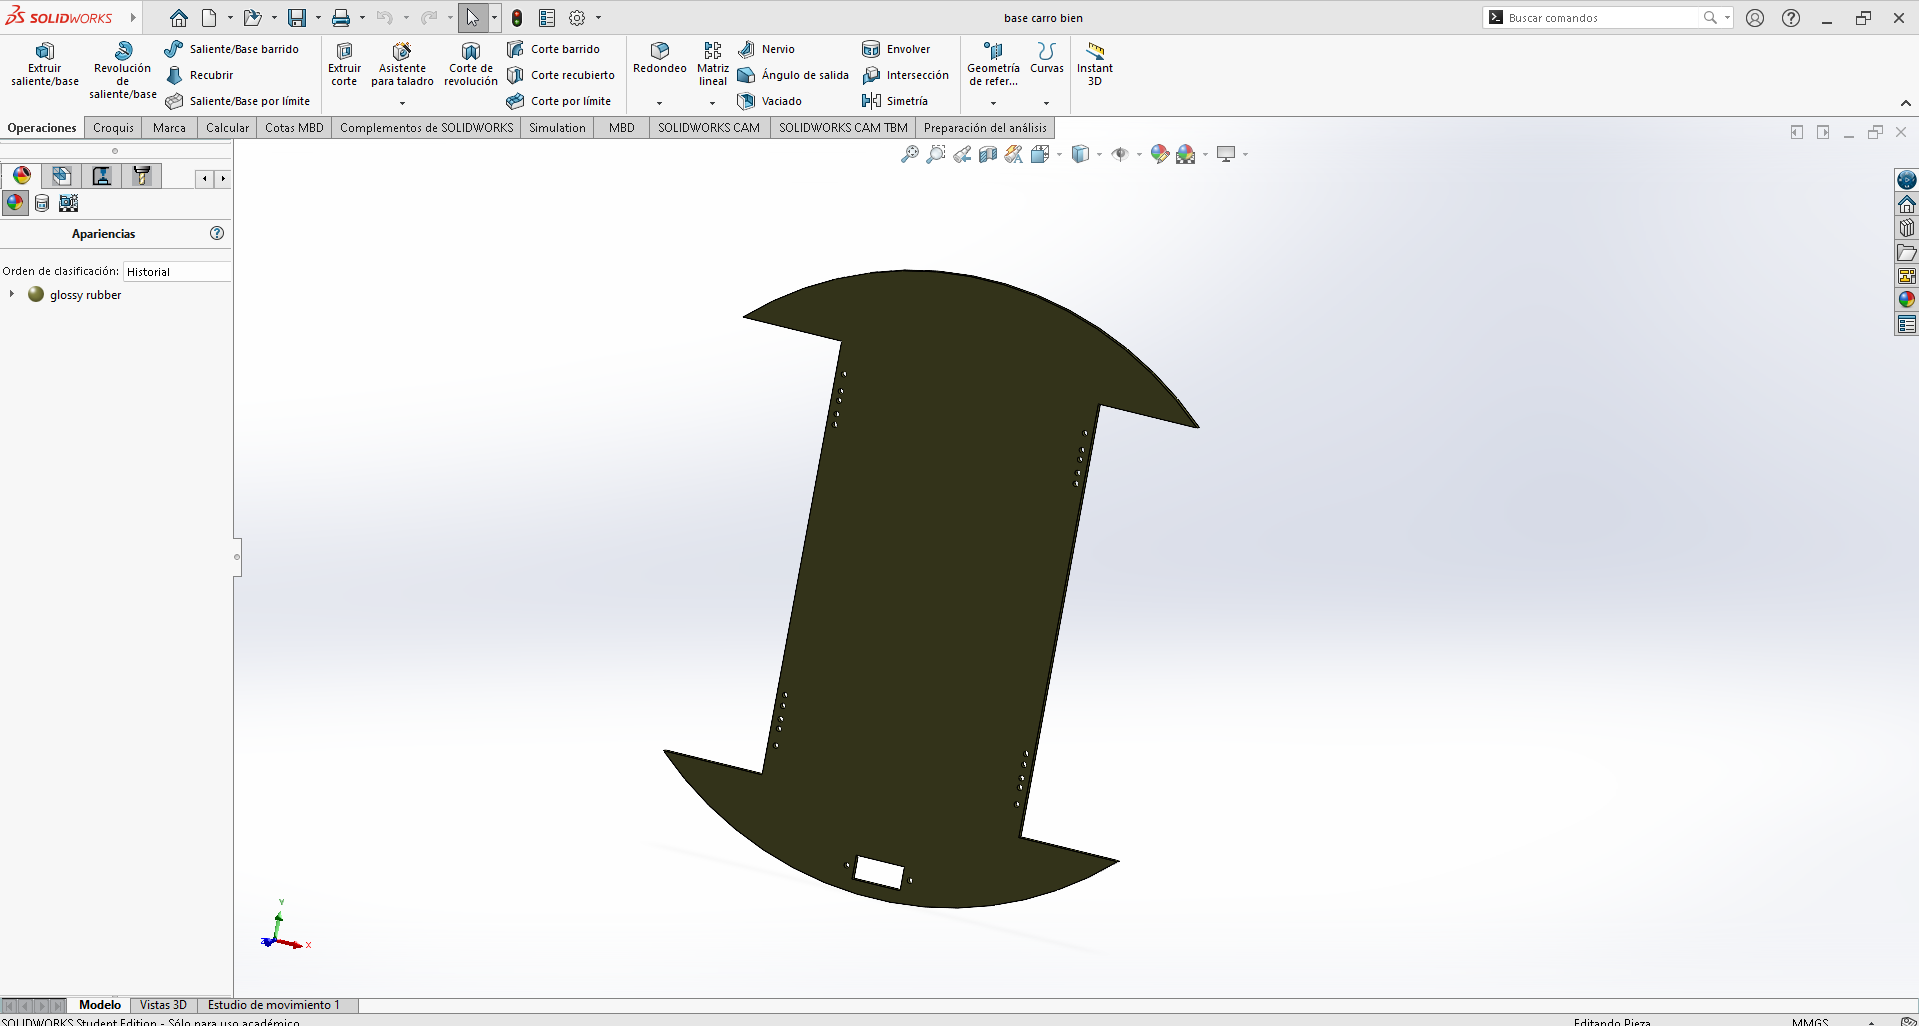
Task: Switch to the Simulation tab
Action: (557, 128)
